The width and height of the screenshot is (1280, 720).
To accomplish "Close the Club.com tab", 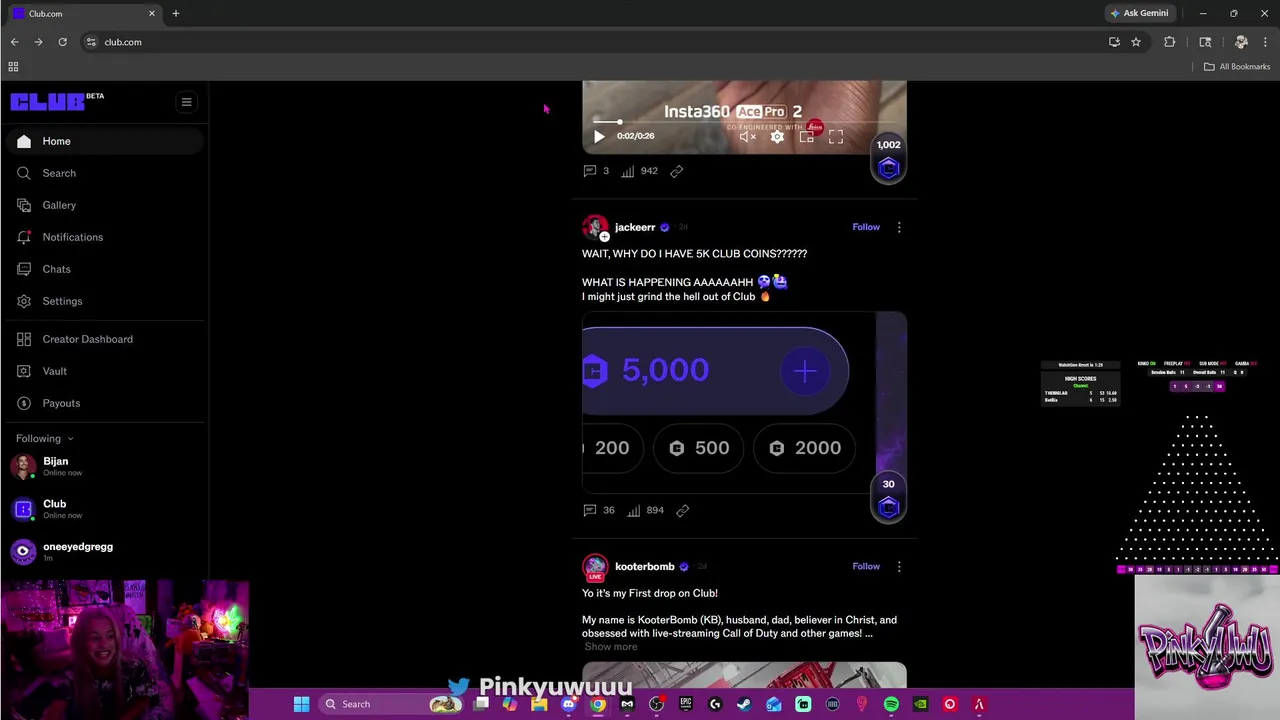I will [x=152, y=13].
